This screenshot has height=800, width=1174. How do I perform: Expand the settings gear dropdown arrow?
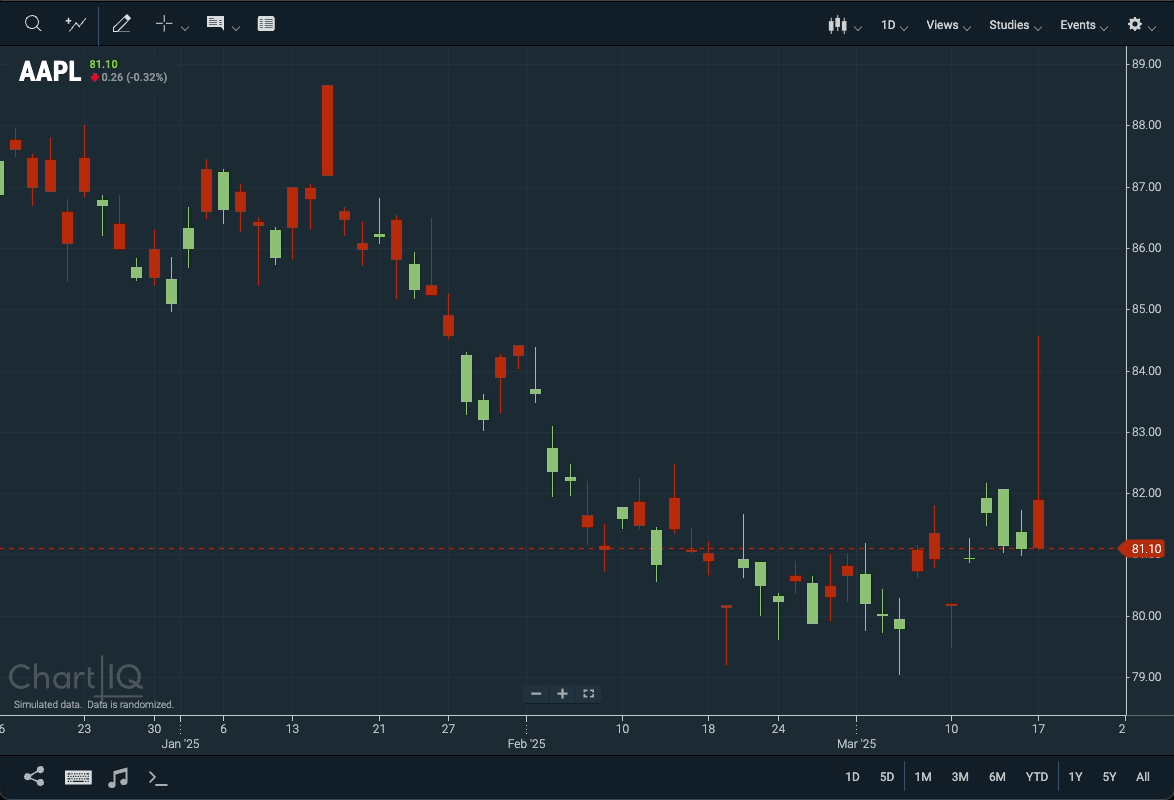click(1152, 28)
